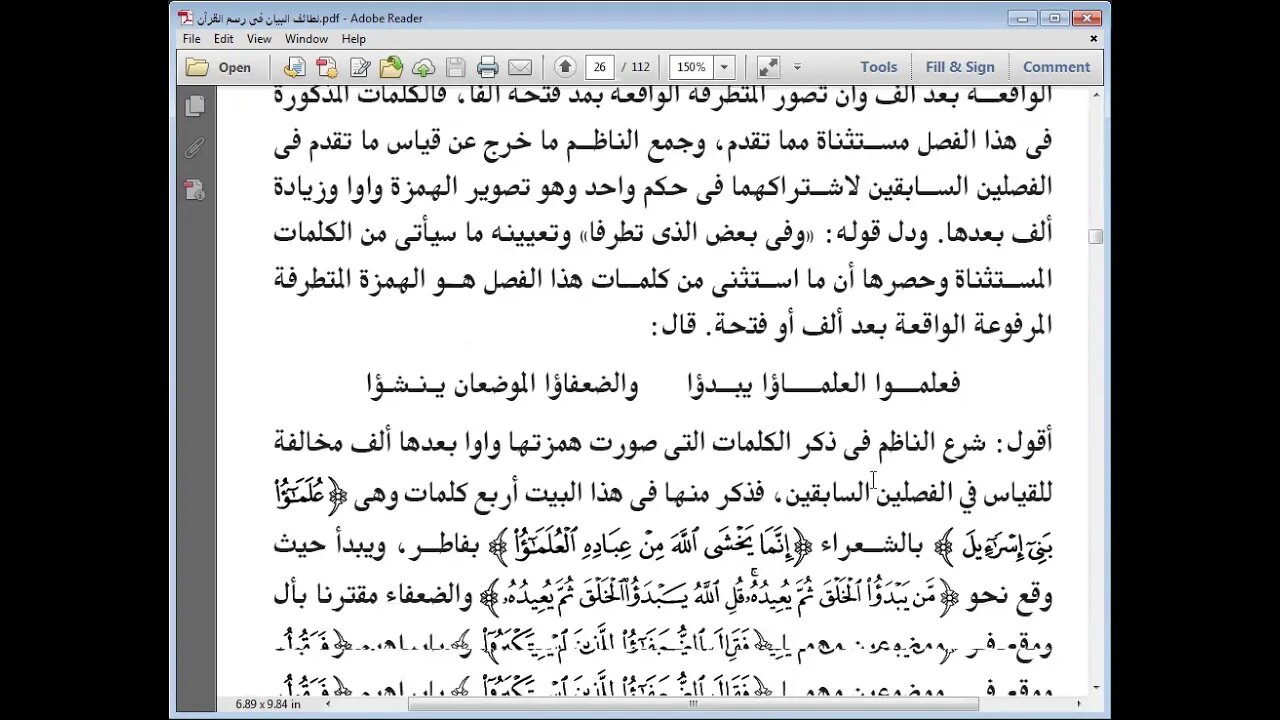Open the File menu

point(192,39)
